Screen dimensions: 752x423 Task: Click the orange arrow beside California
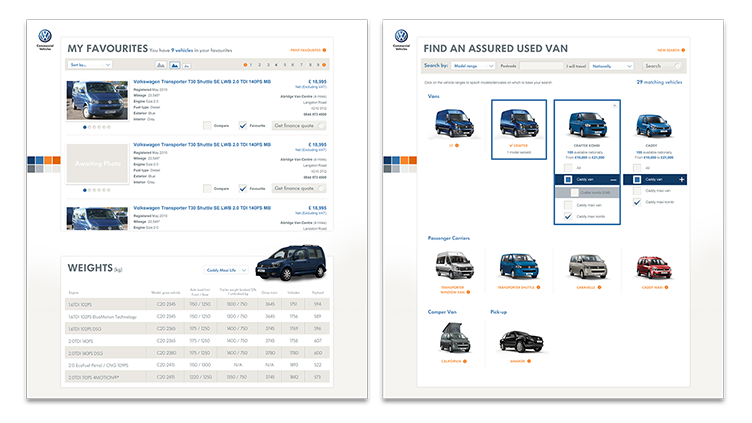465,361
